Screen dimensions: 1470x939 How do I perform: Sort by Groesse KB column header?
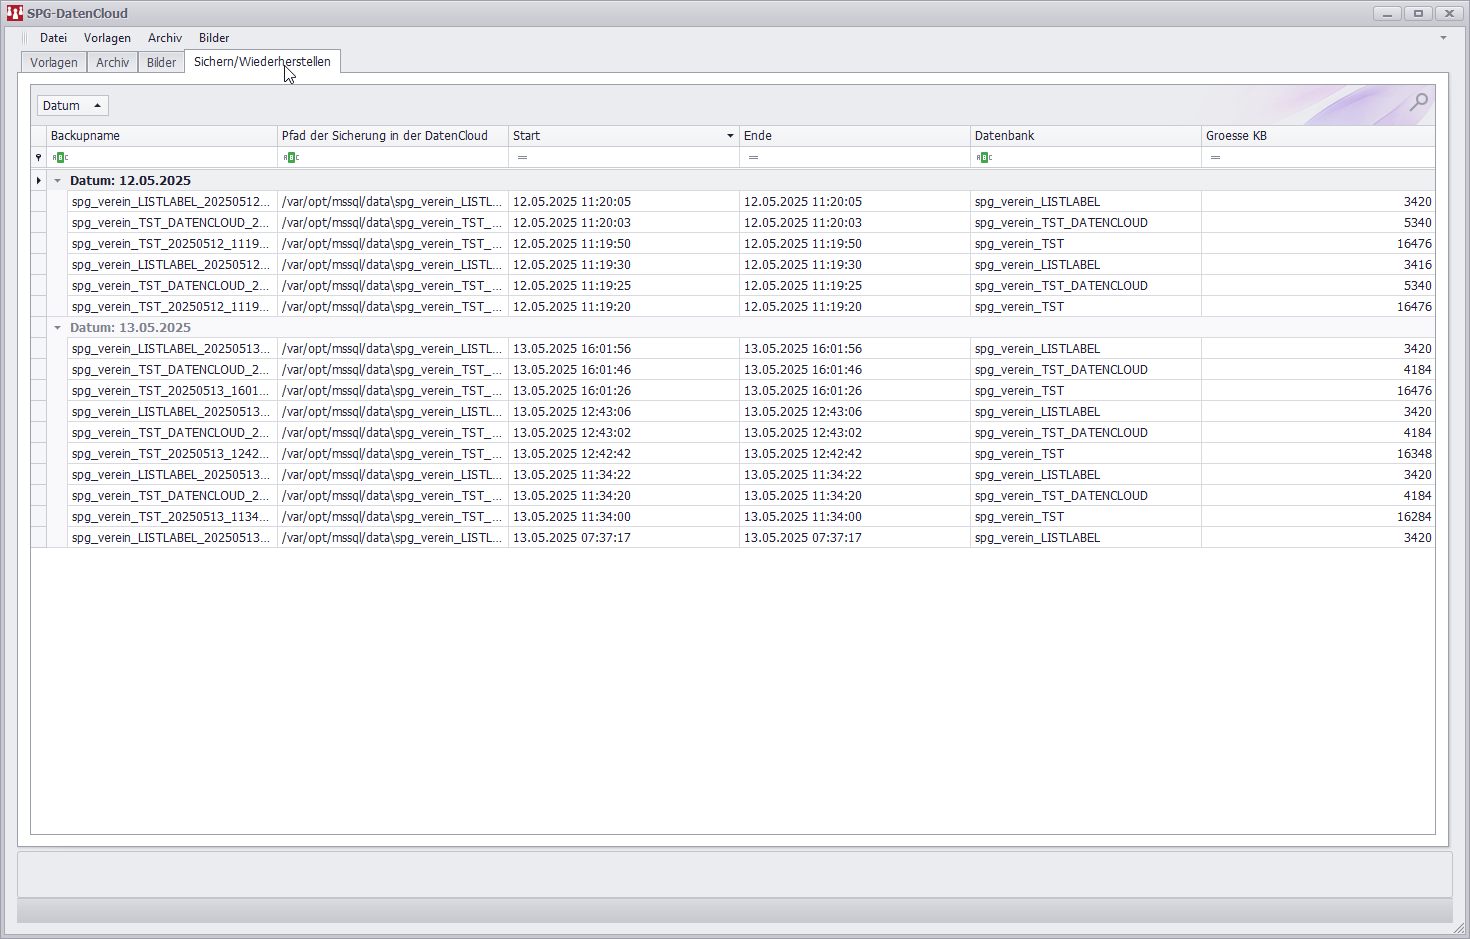[x=1318, y=136]
